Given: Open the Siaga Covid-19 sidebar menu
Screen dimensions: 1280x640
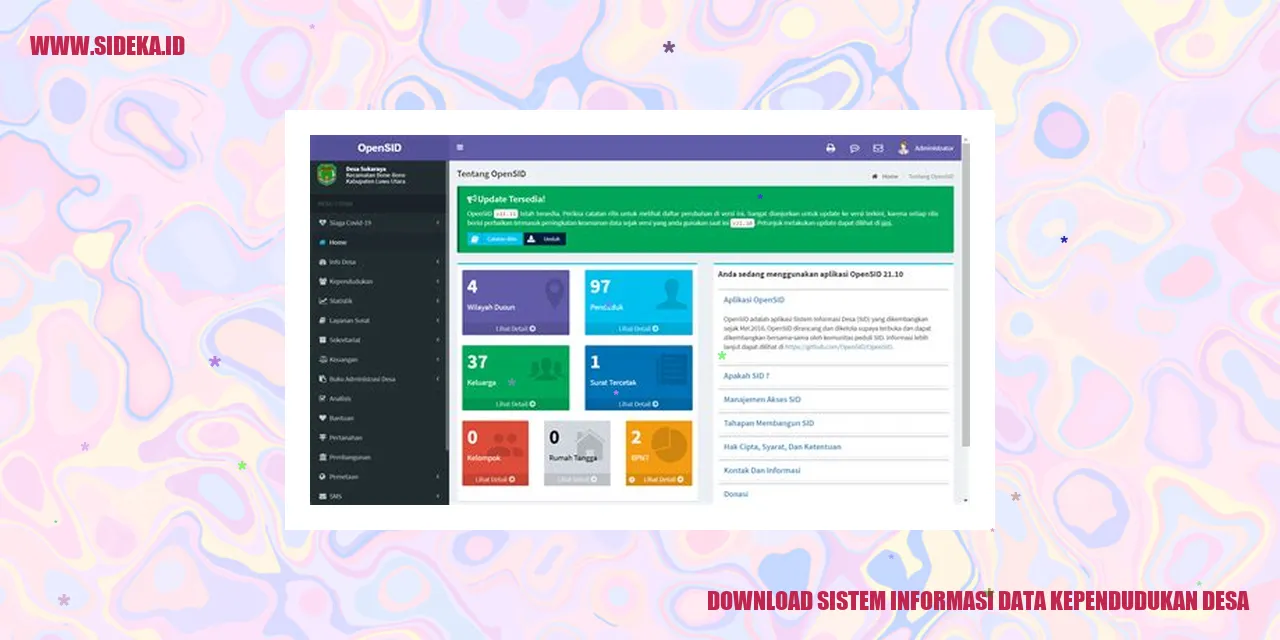Looking at the screenshot, I should point(379,223).
